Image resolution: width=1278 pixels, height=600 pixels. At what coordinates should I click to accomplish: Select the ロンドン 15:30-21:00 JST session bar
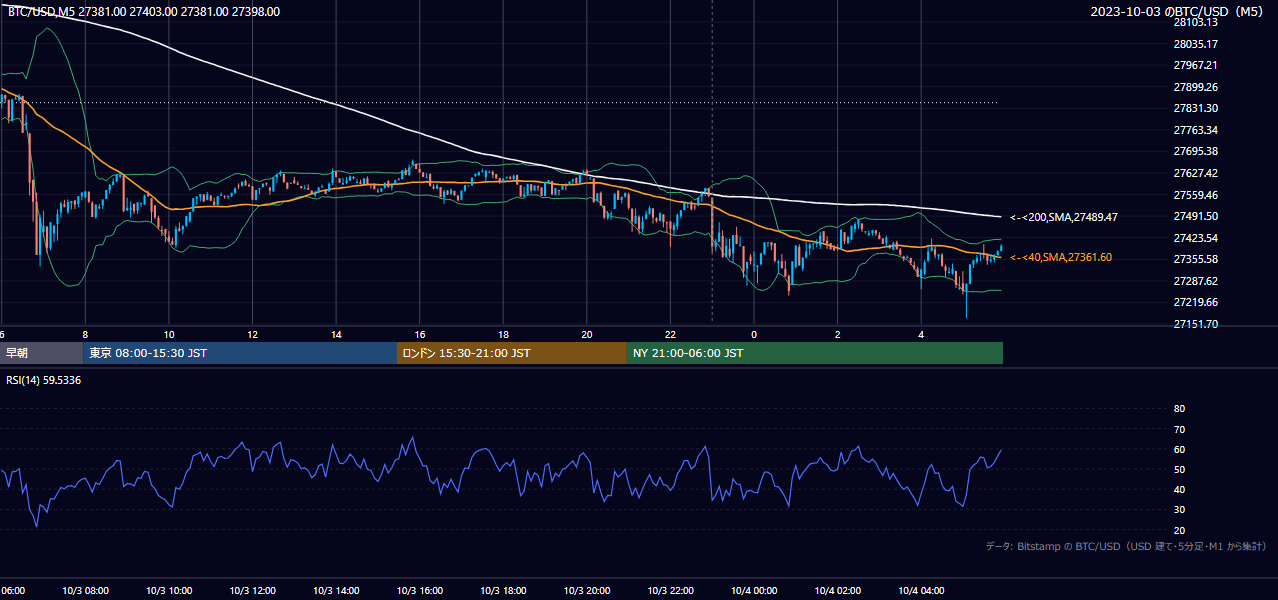512,353
